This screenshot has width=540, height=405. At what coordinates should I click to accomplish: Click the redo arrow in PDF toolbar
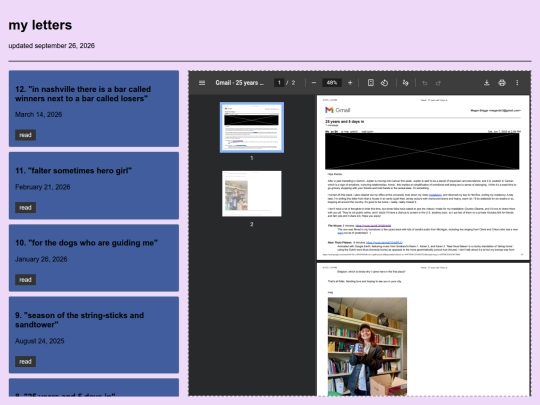438,83
